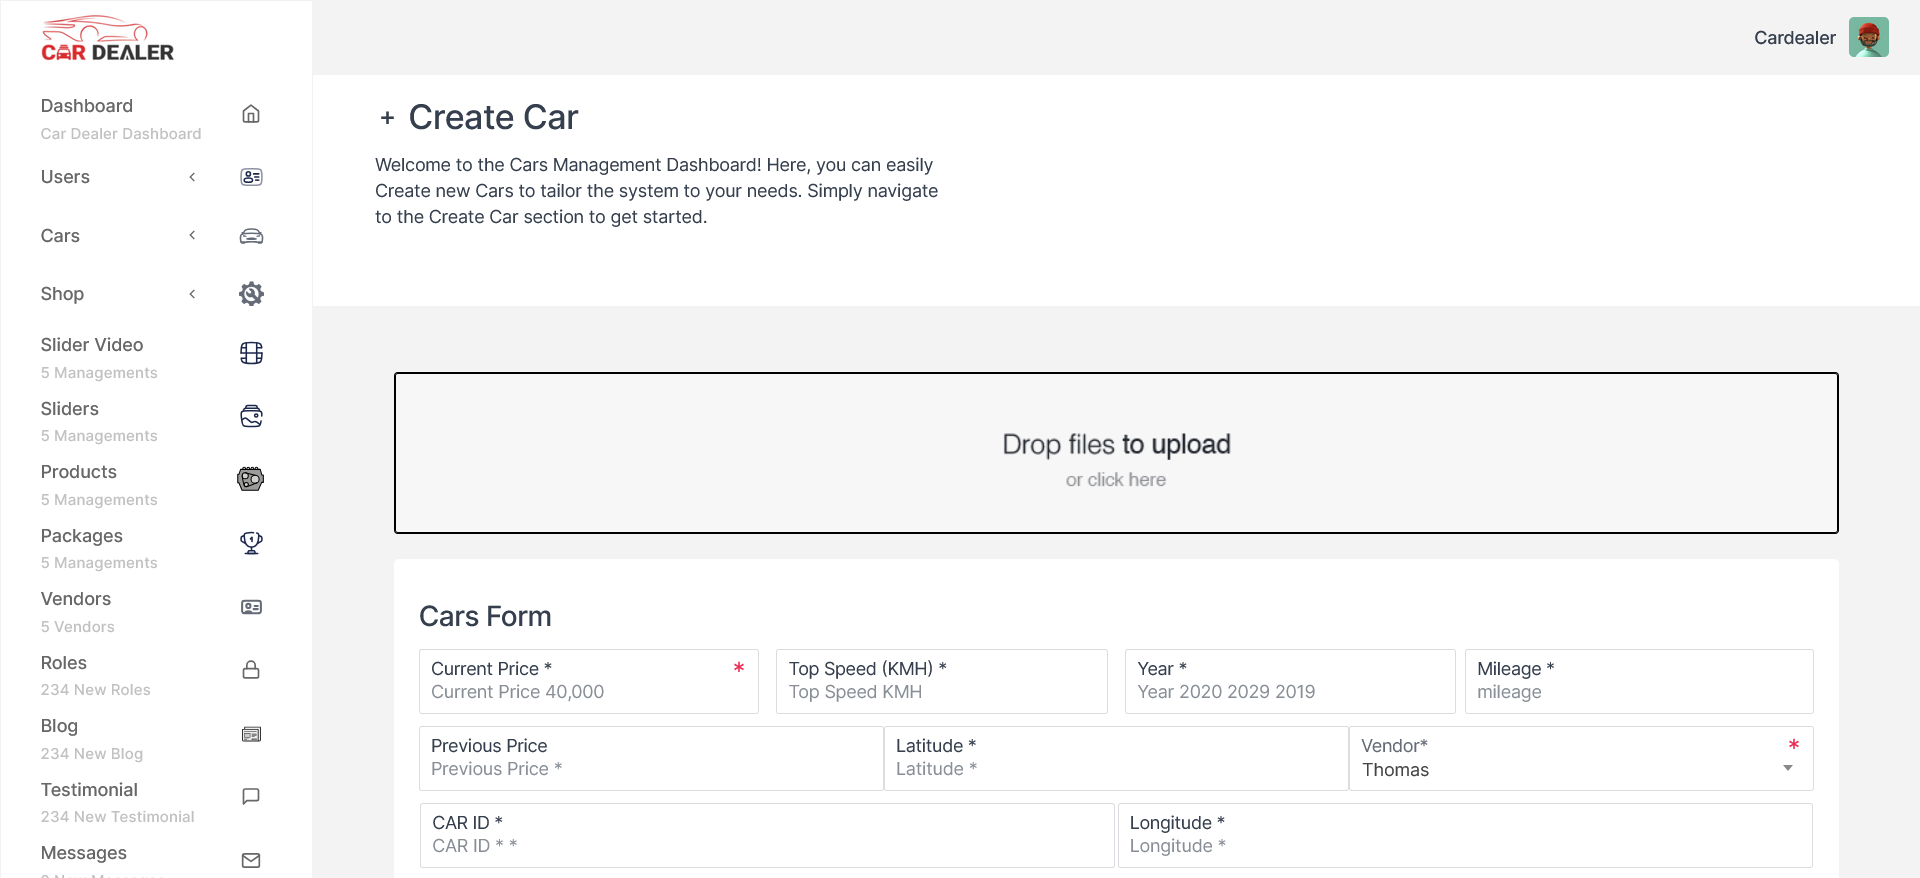Click the Packages trophy icon
1920x878 pixels.
pos(251,543)
